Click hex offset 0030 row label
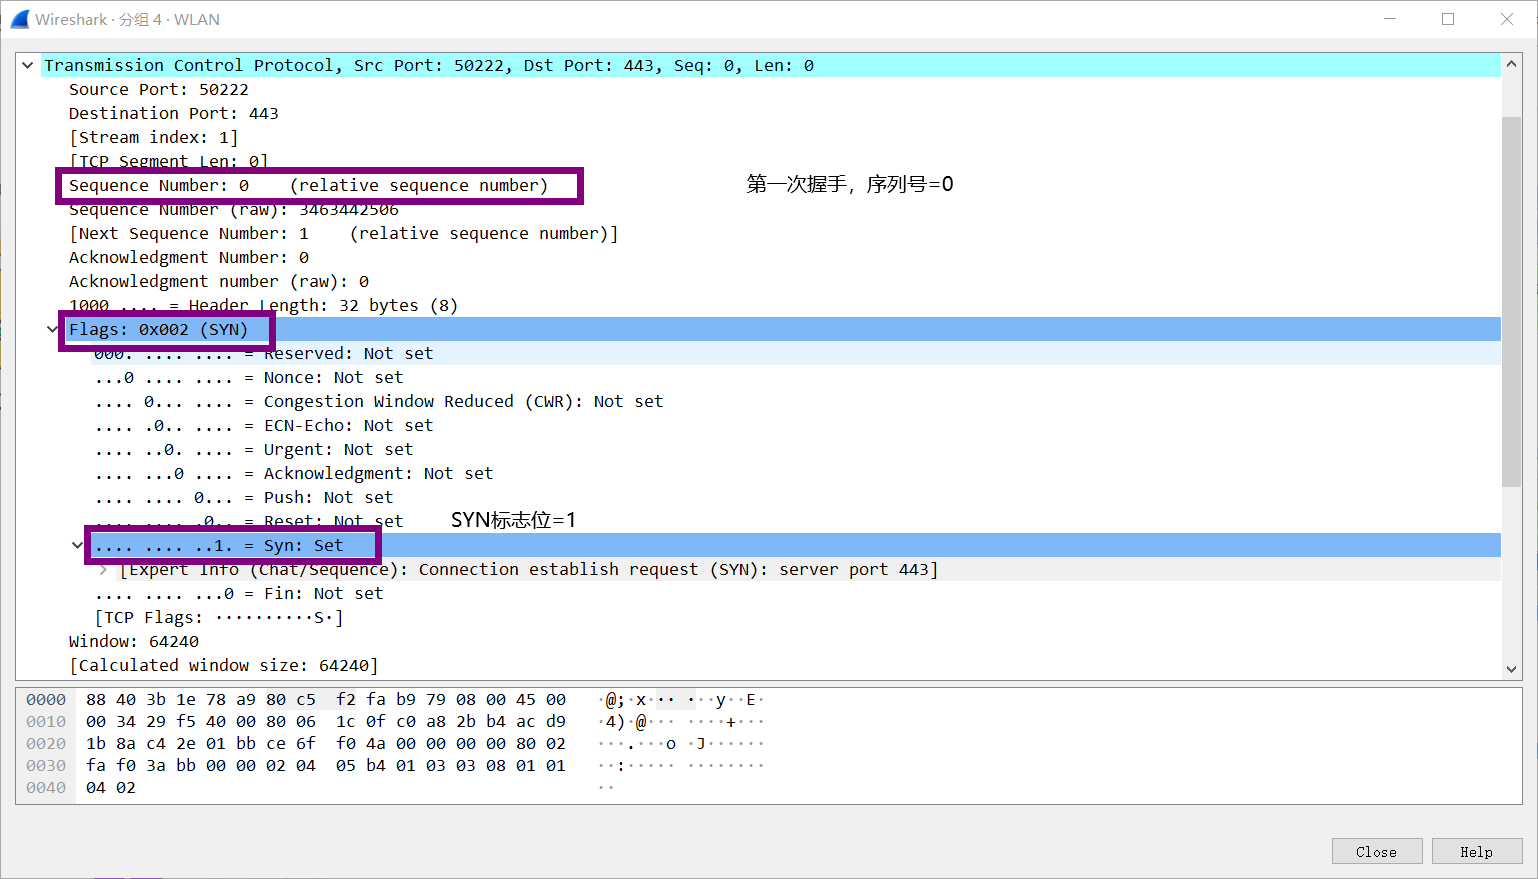 (46, 766)
